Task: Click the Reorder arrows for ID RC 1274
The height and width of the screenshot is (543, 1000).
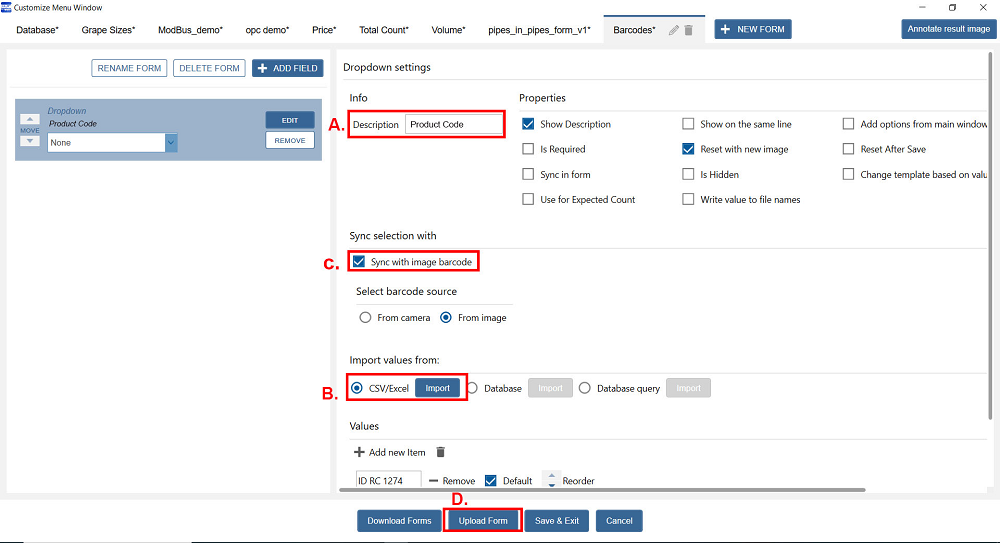Action: click(x=552, y=481)
